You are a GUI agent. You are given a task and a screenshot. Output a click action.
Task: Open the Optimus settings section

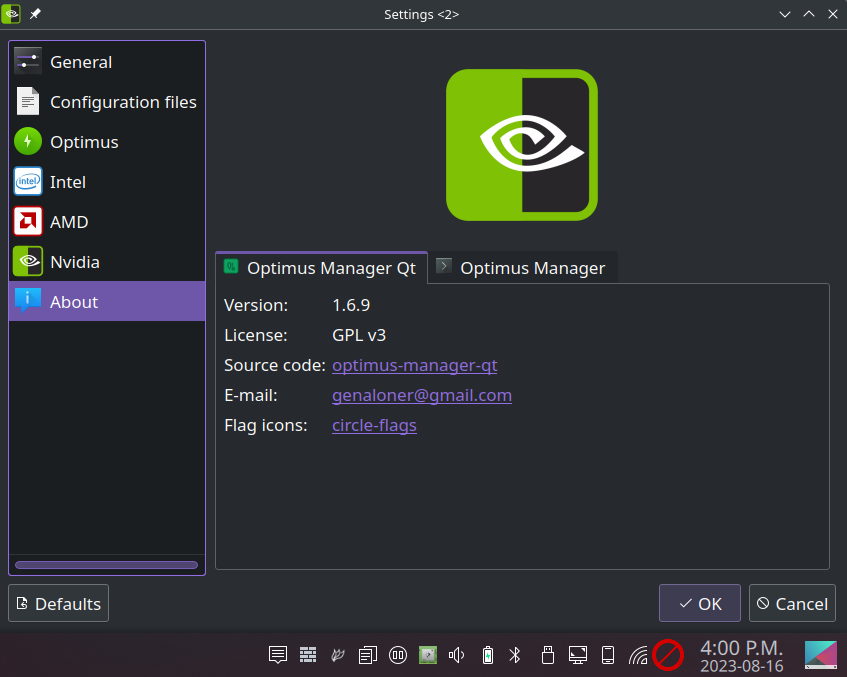click(107, 142)
